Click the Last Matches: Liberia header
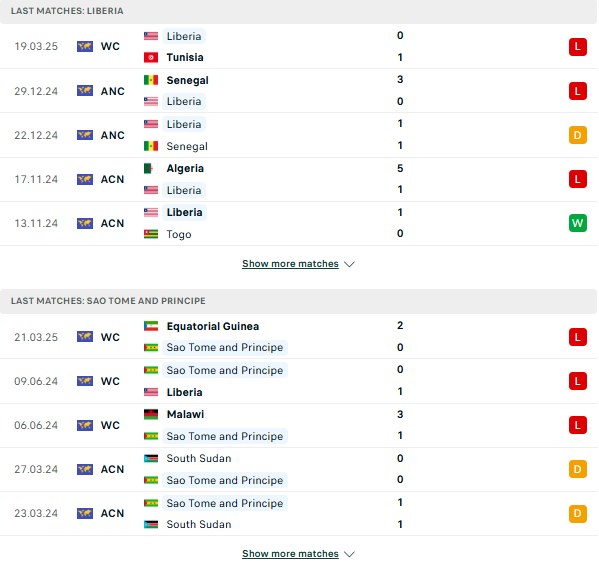 click(67, 11)
